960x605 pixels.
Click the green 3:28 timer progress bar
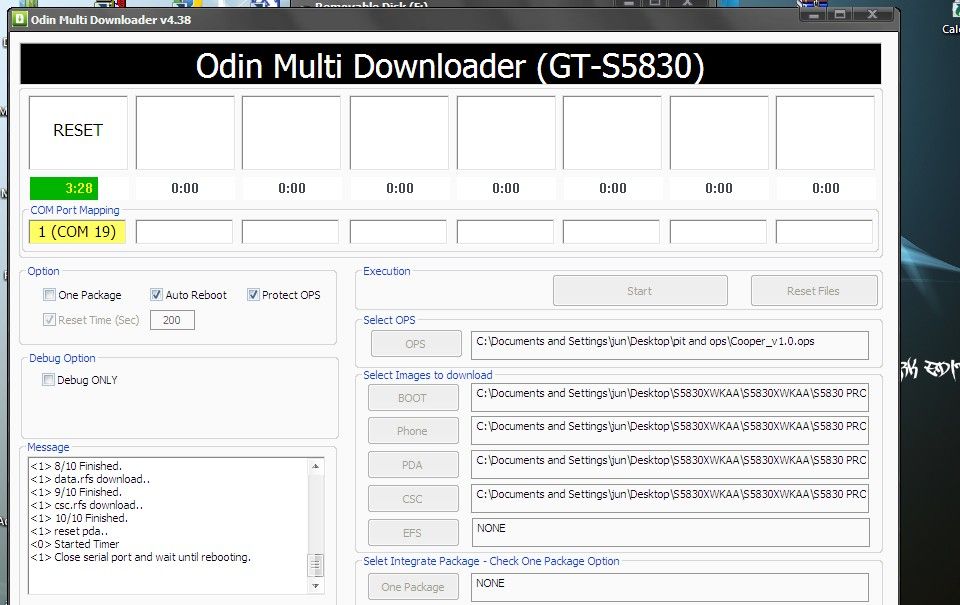pos(64,188)
